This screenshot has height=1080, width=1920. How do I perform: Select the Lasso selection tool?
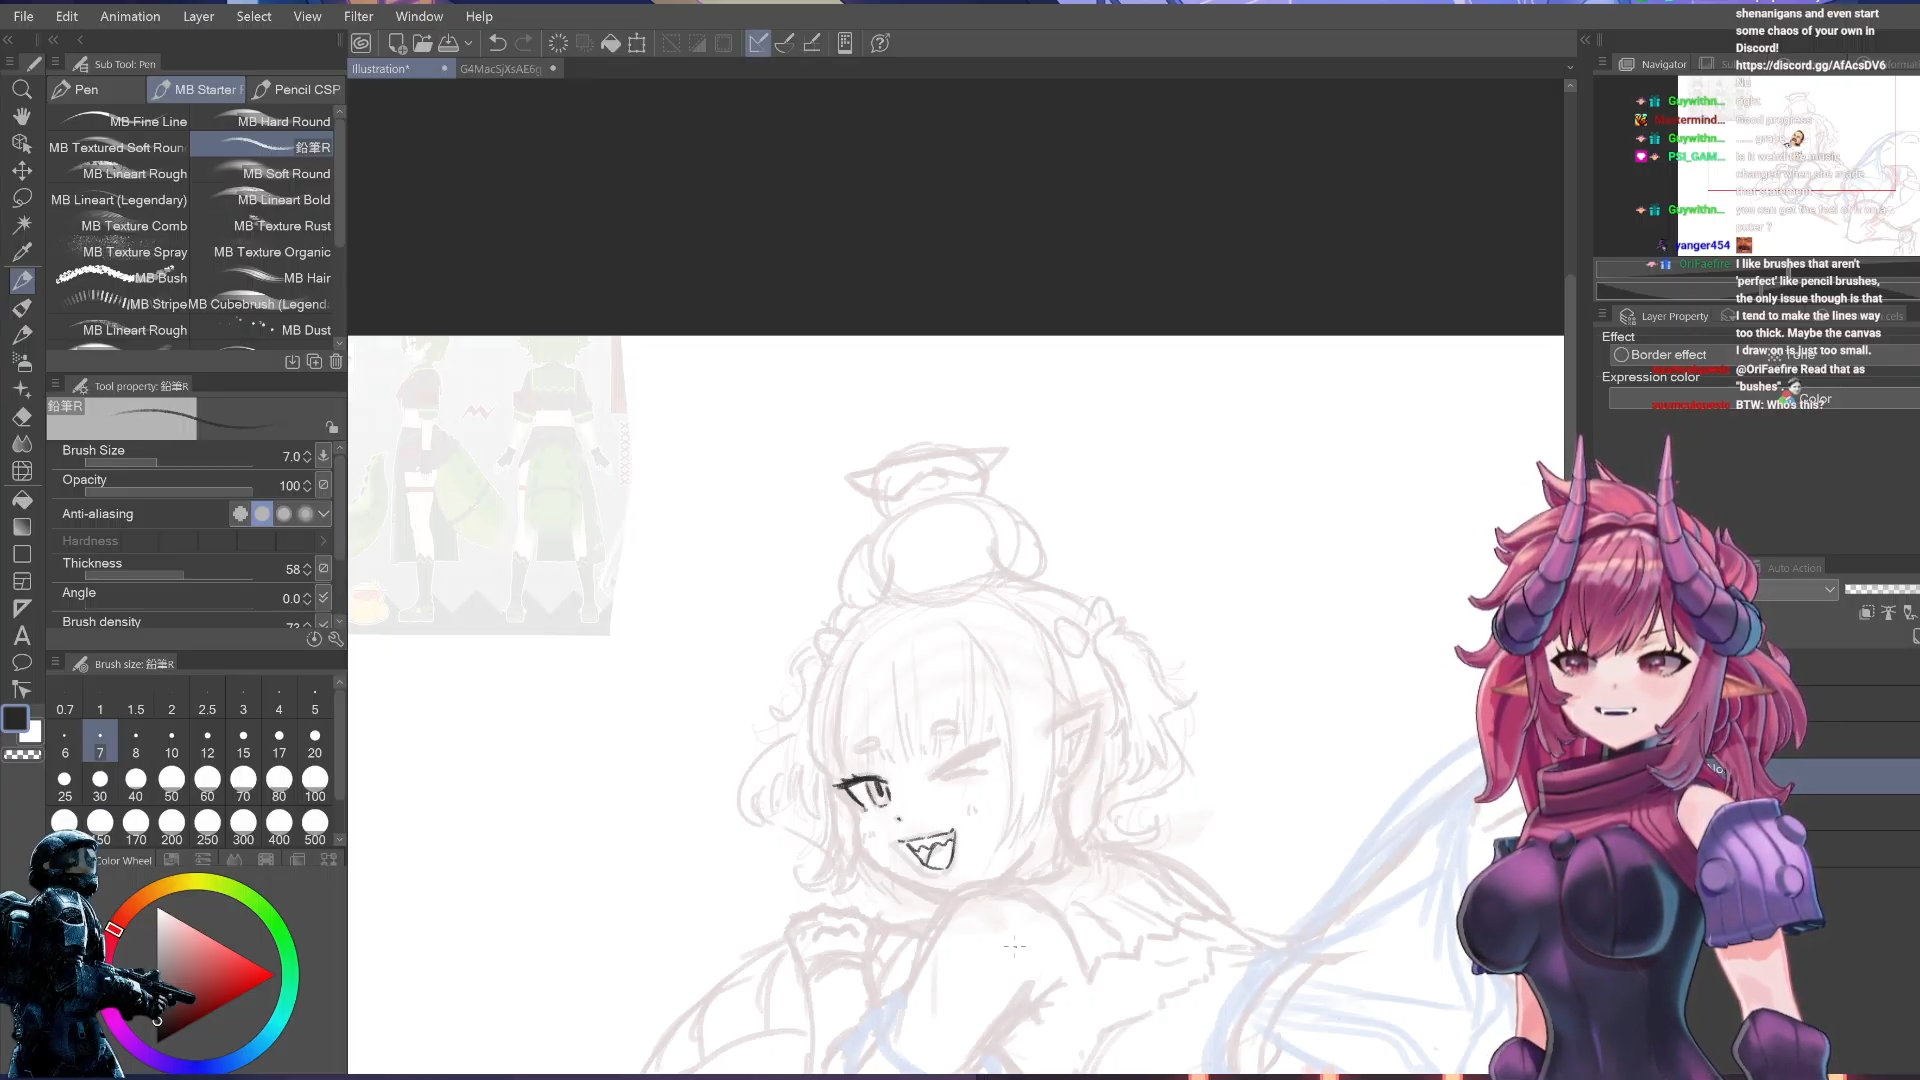[x=21, y=198]
